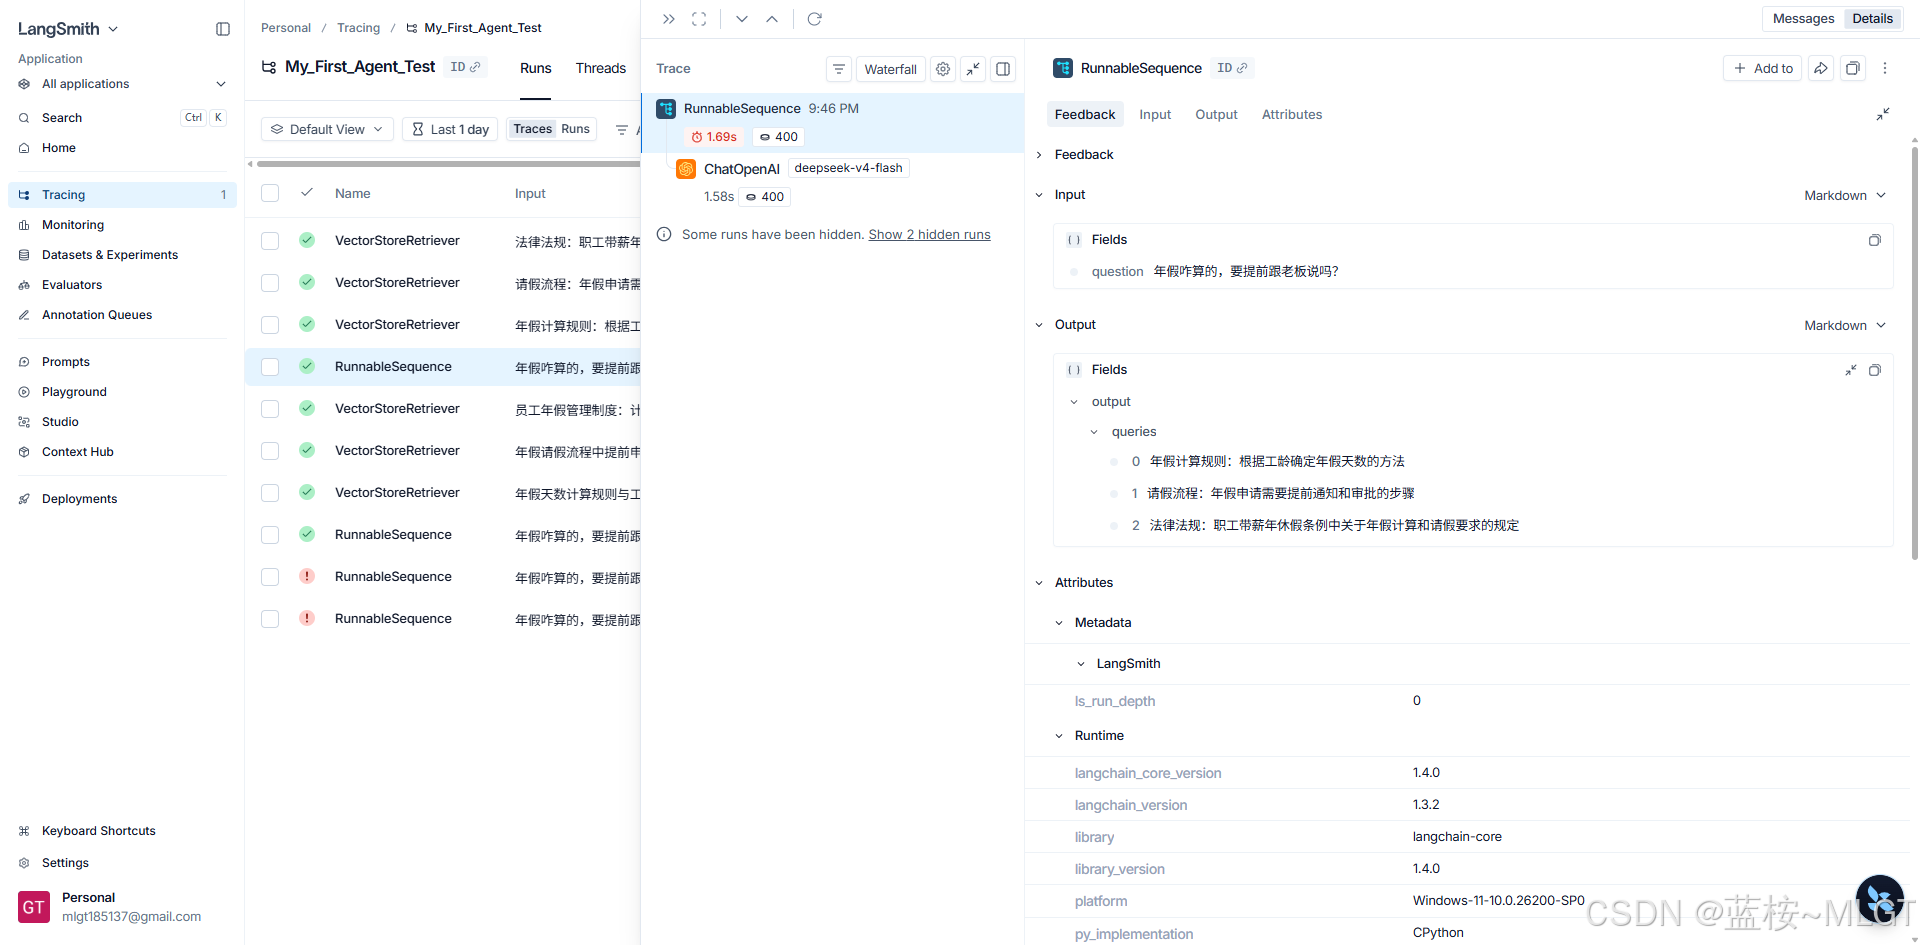Viewport: 1920px width, 945px height.
Task: Go to the next run using down chevron
Action: tap(742, 19)
